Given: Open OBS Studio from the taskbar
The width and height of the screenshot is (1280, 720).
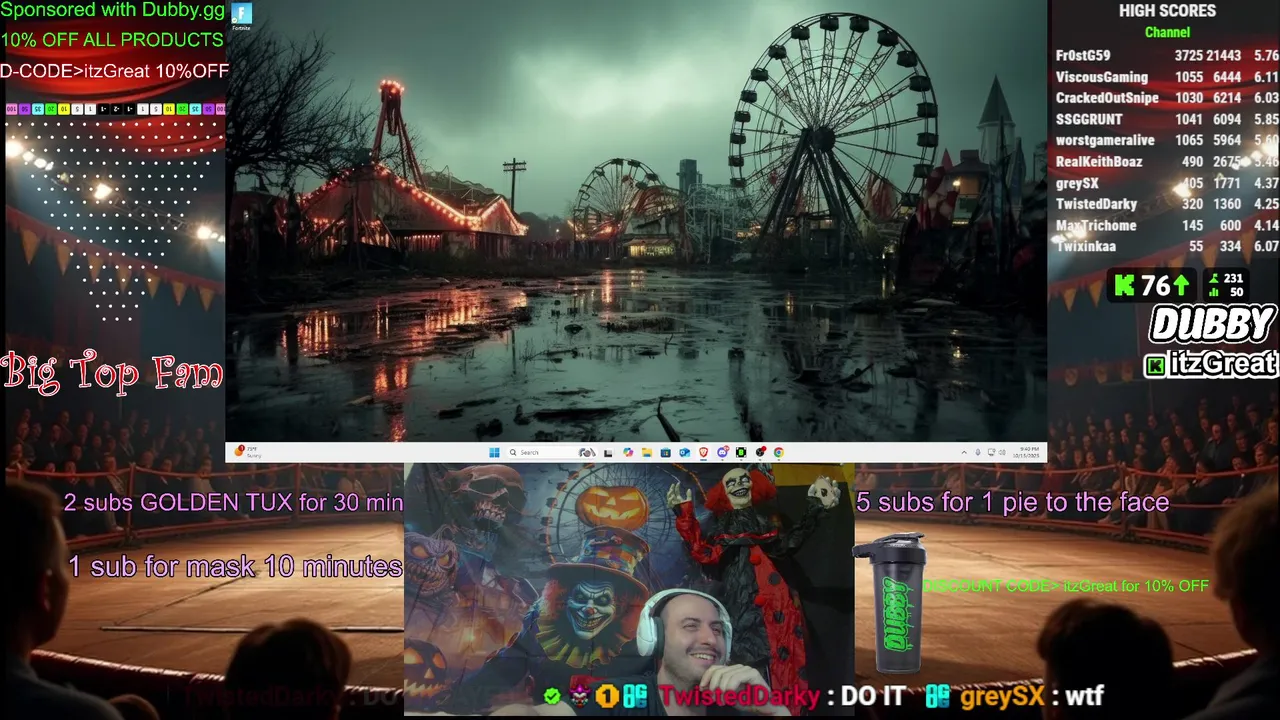Looking at the screenshot, I should coord(760,452).
